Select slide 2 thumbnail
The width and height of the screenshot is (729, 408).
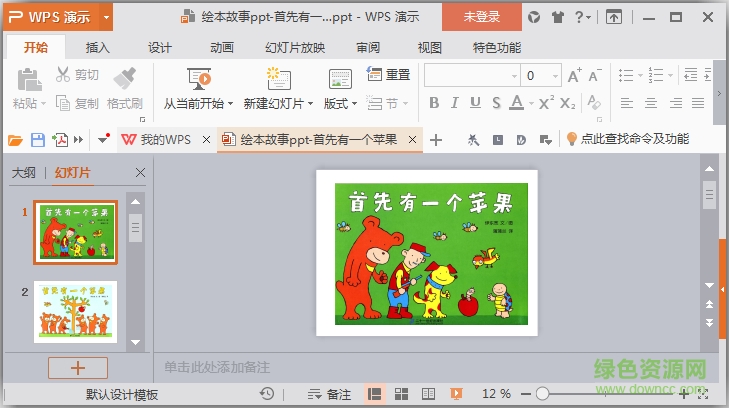75,312
